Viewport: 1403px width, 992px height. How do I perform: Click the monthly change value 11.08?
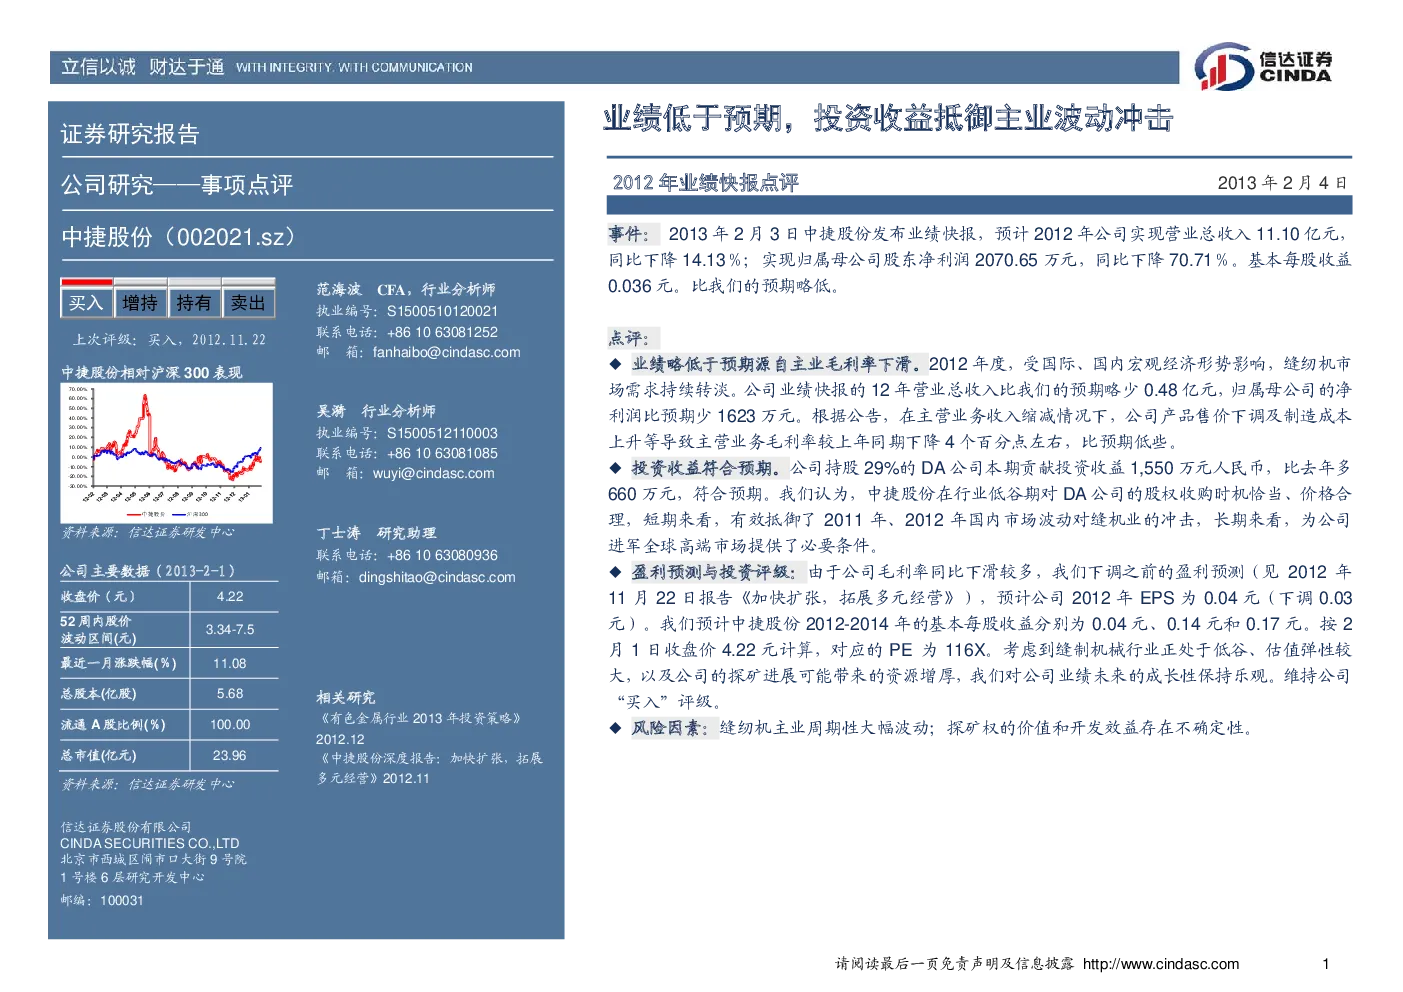click(x=230, y=663)
